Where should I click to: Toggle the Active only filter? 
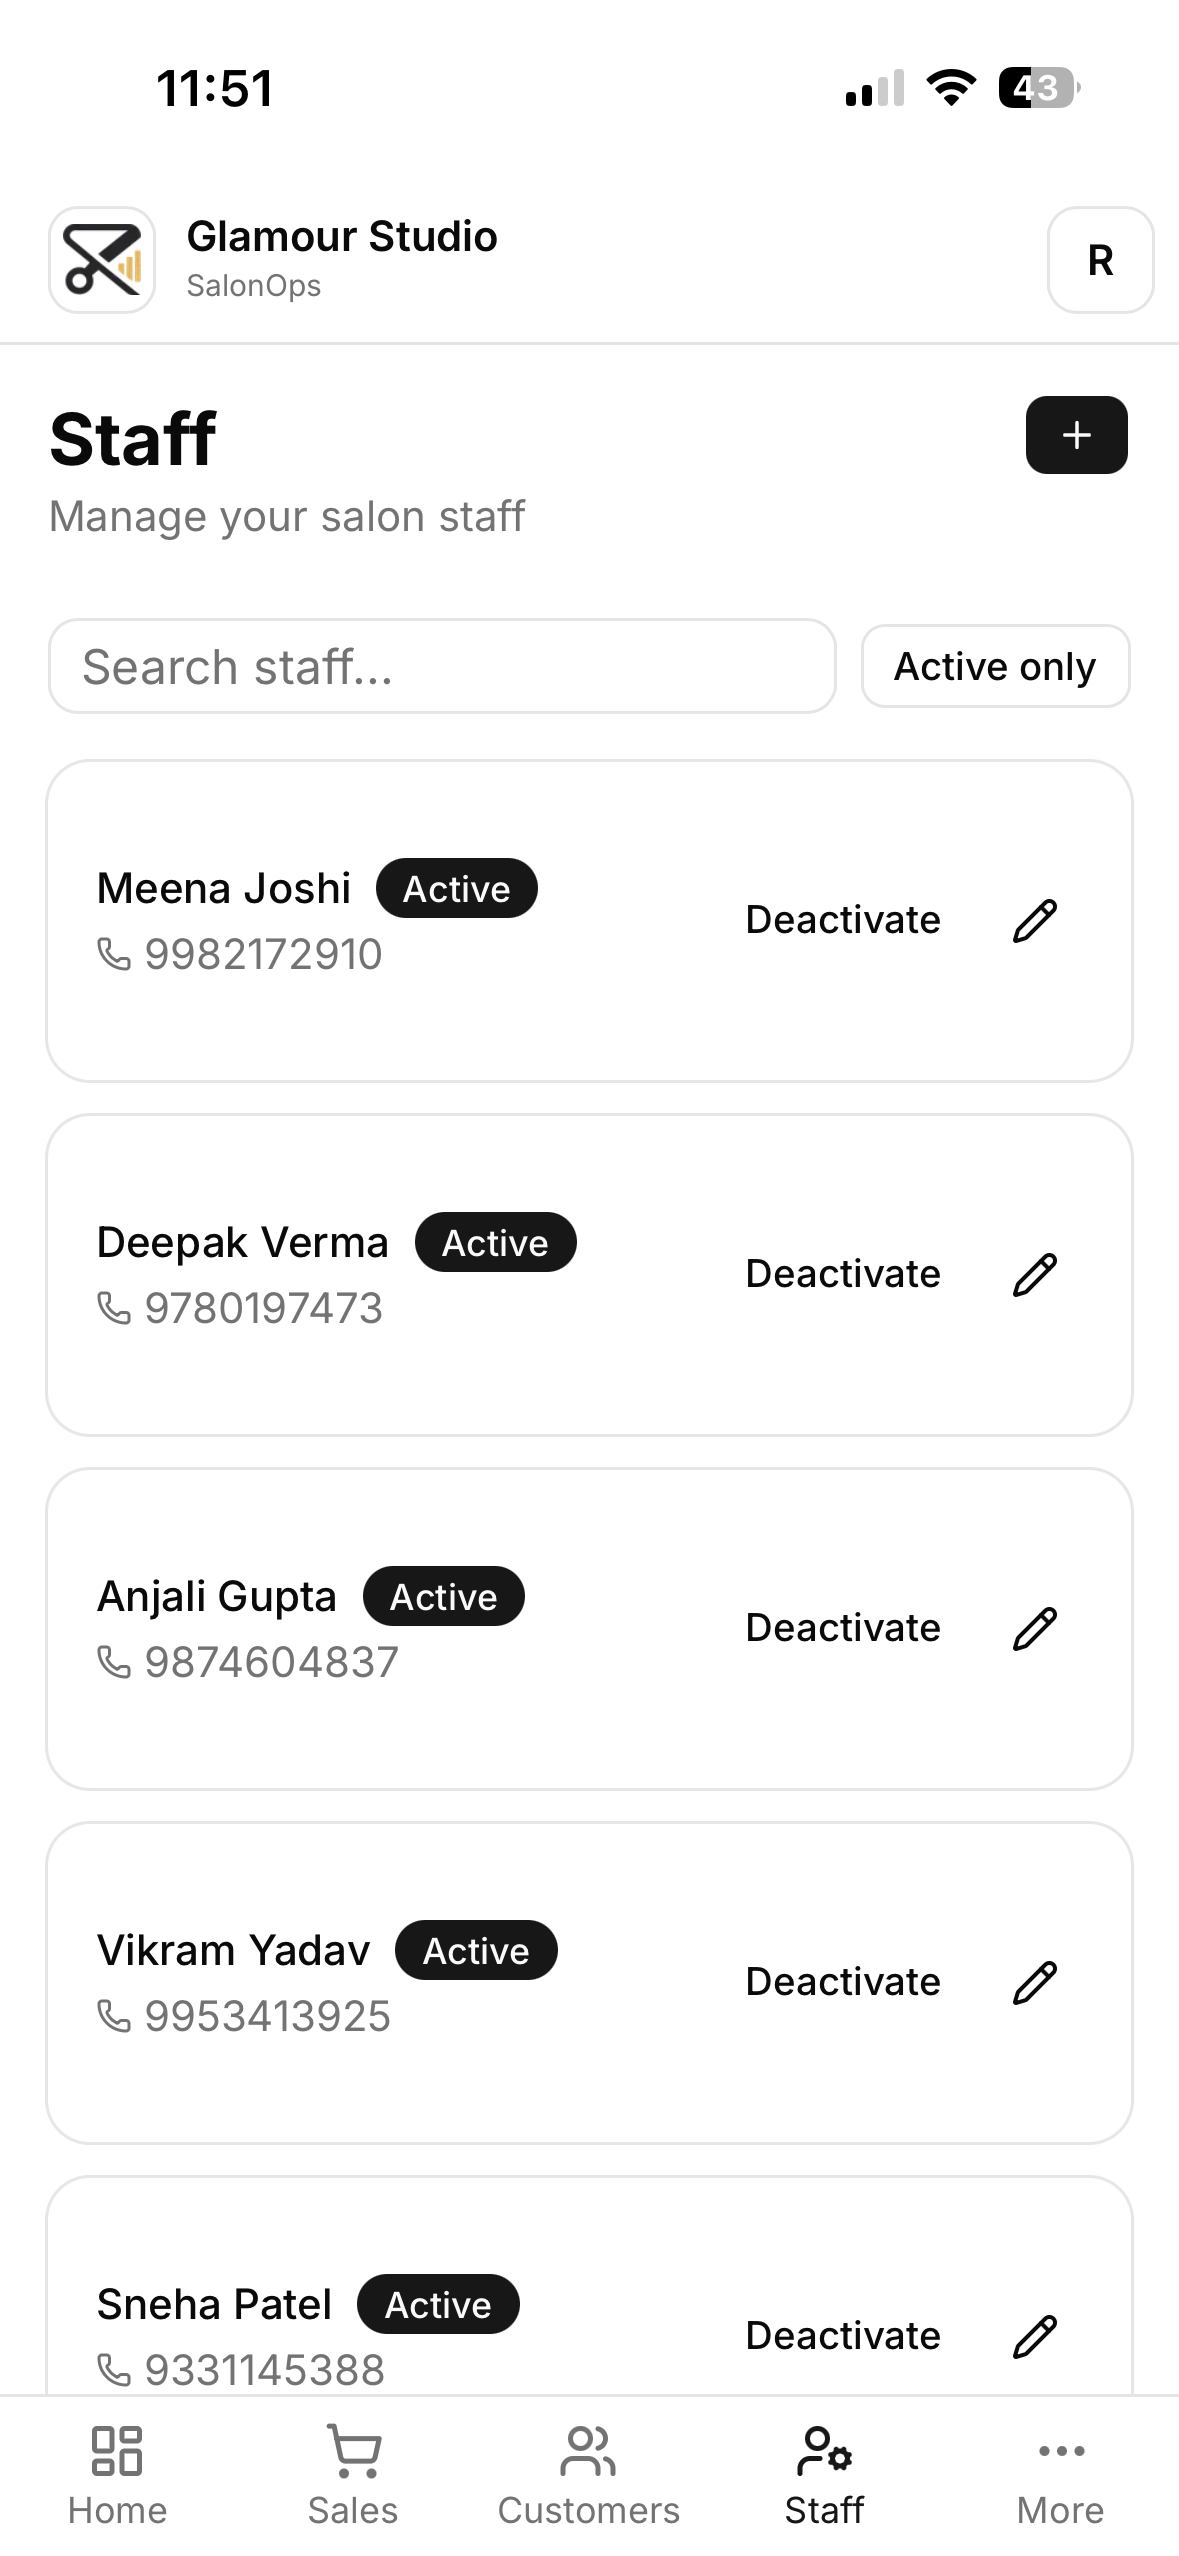995,666
